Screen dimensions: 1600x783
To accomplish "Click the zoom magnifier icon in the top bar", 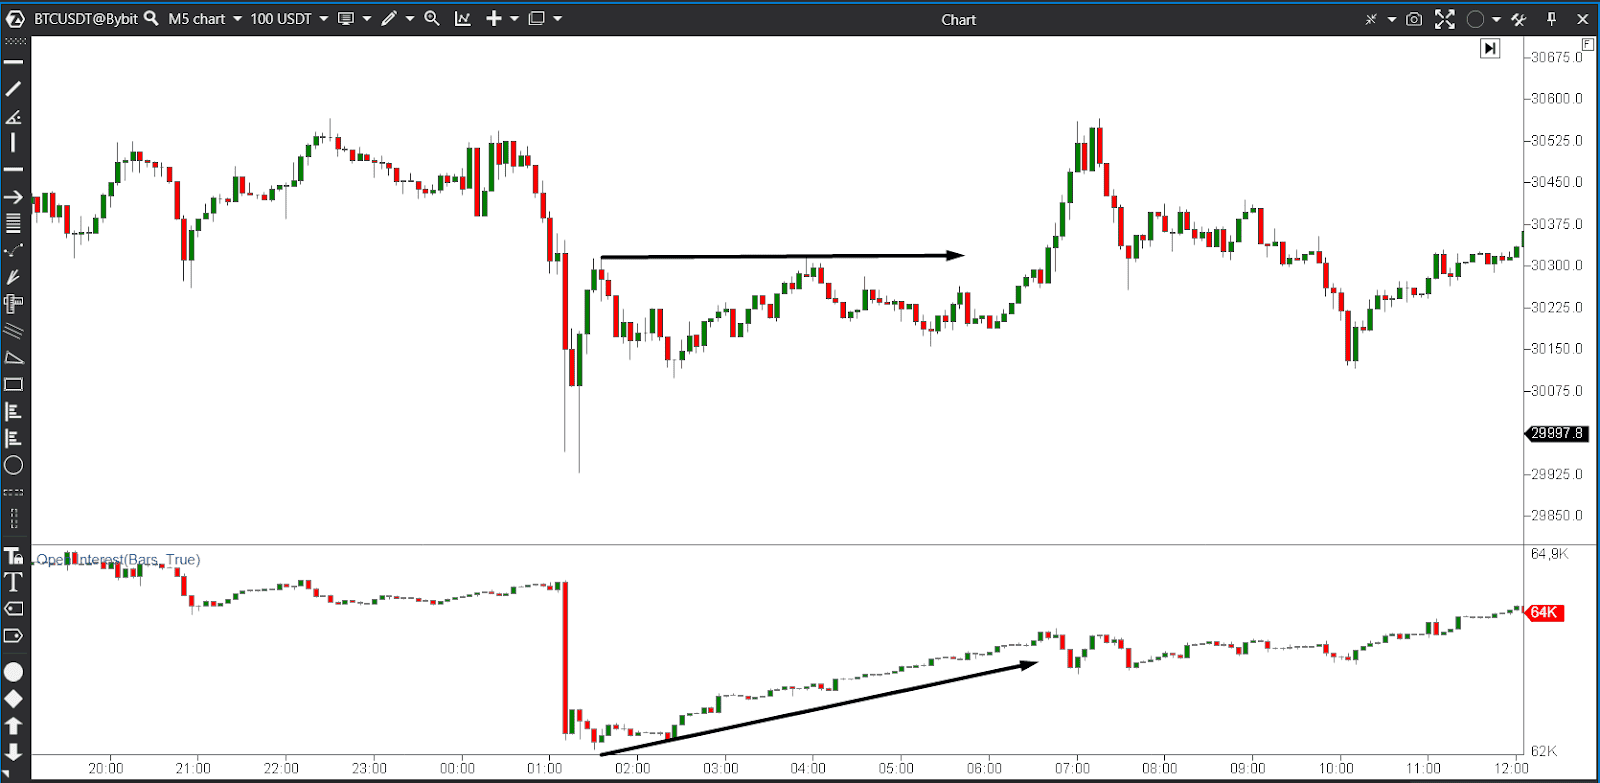I will 432,18.
